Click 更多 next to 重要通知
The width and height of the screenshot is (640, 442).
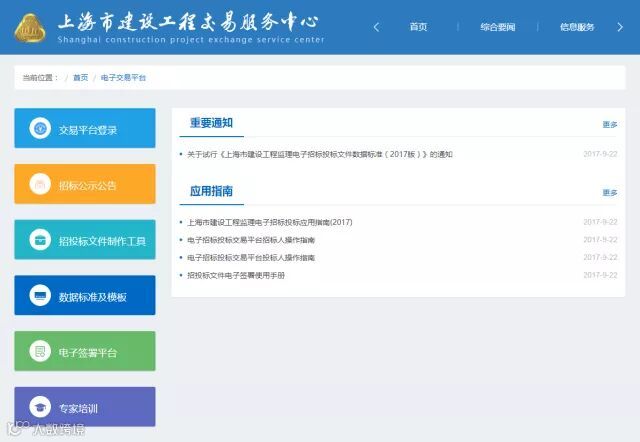[610, 124]
